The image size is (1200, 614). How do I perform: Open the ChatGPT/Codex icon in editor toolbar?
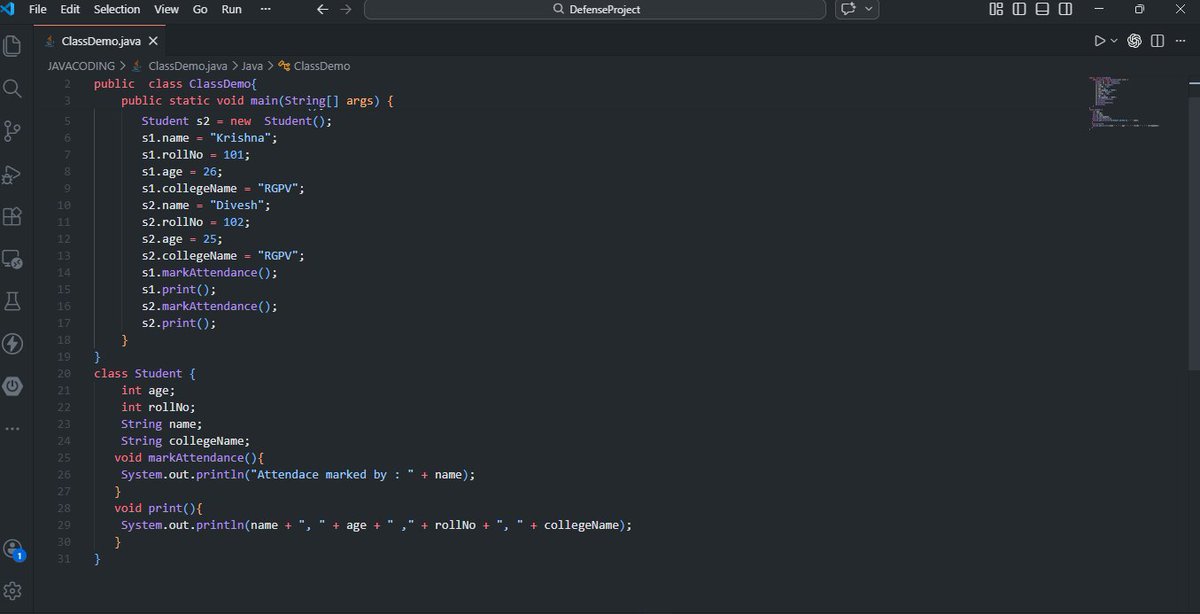point(1135,41)
